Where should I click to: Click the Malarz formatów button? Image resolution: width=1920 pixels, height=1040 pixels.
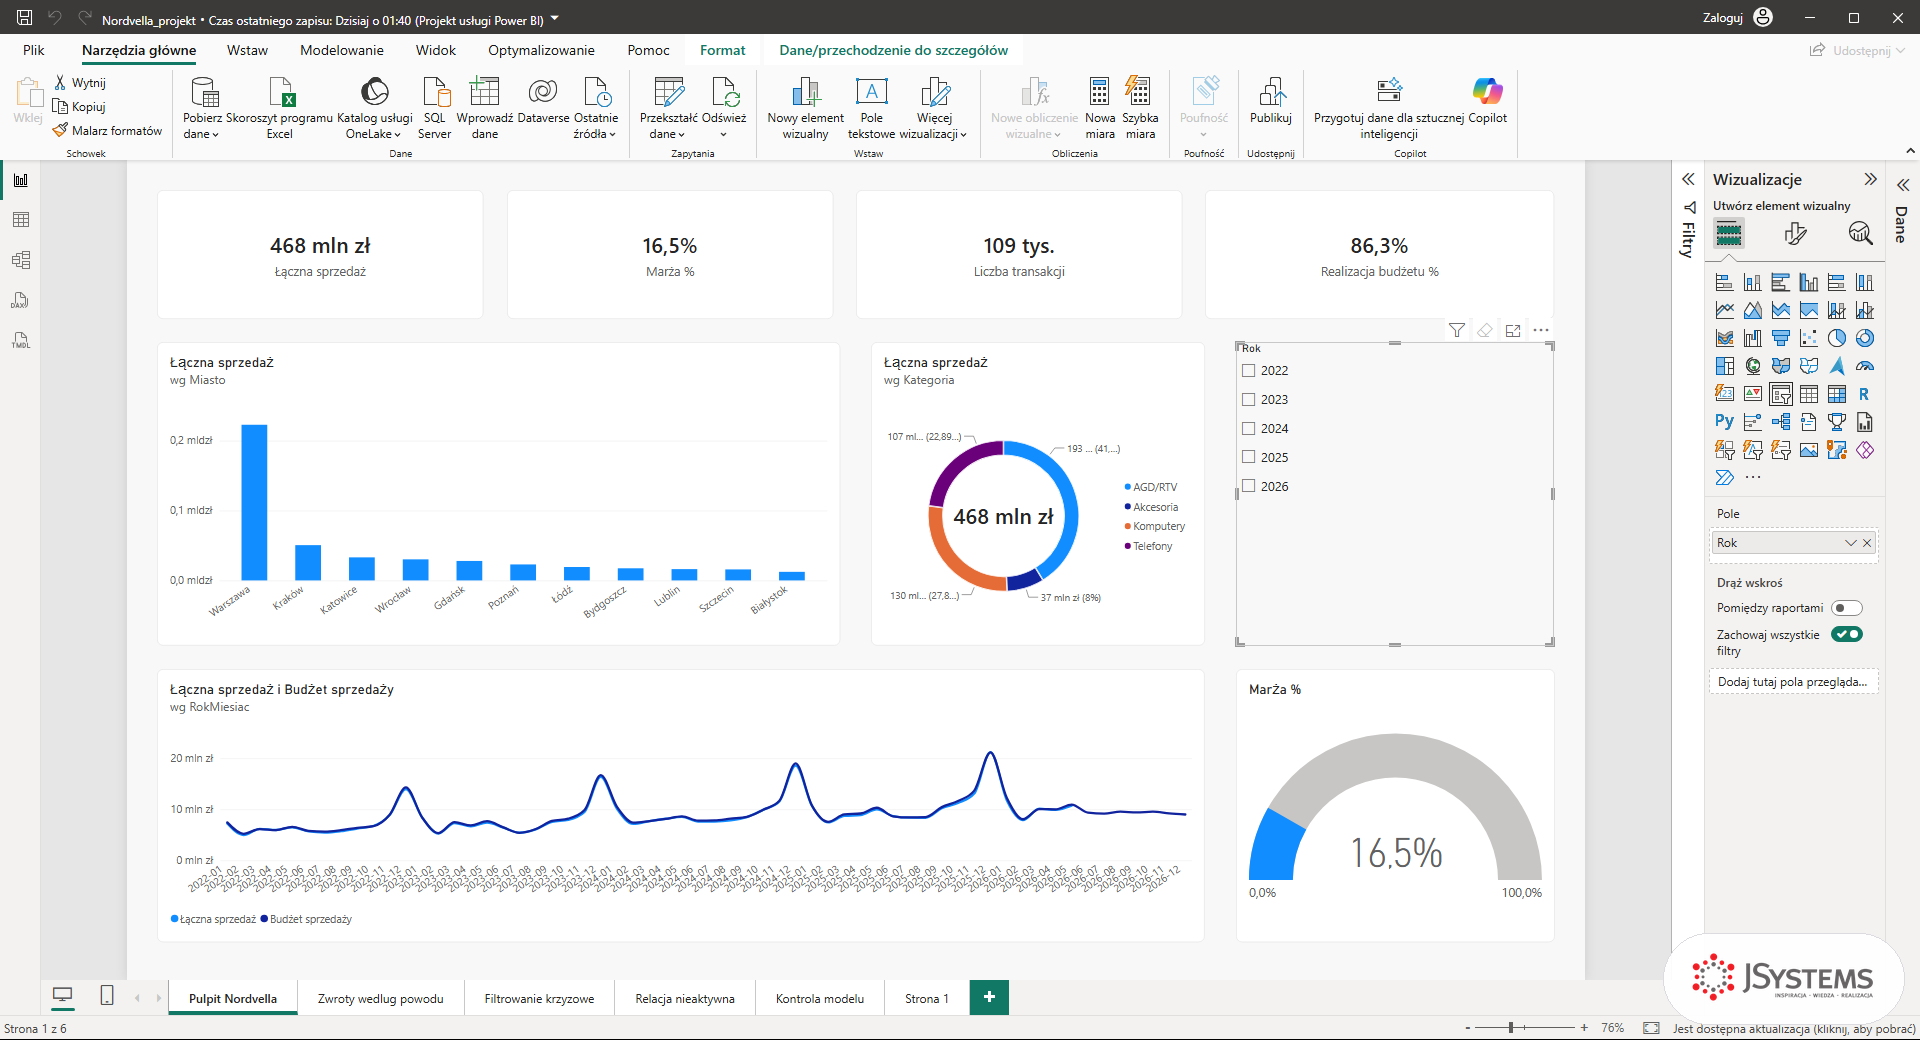pyautogui.click(x=107, y=130)
